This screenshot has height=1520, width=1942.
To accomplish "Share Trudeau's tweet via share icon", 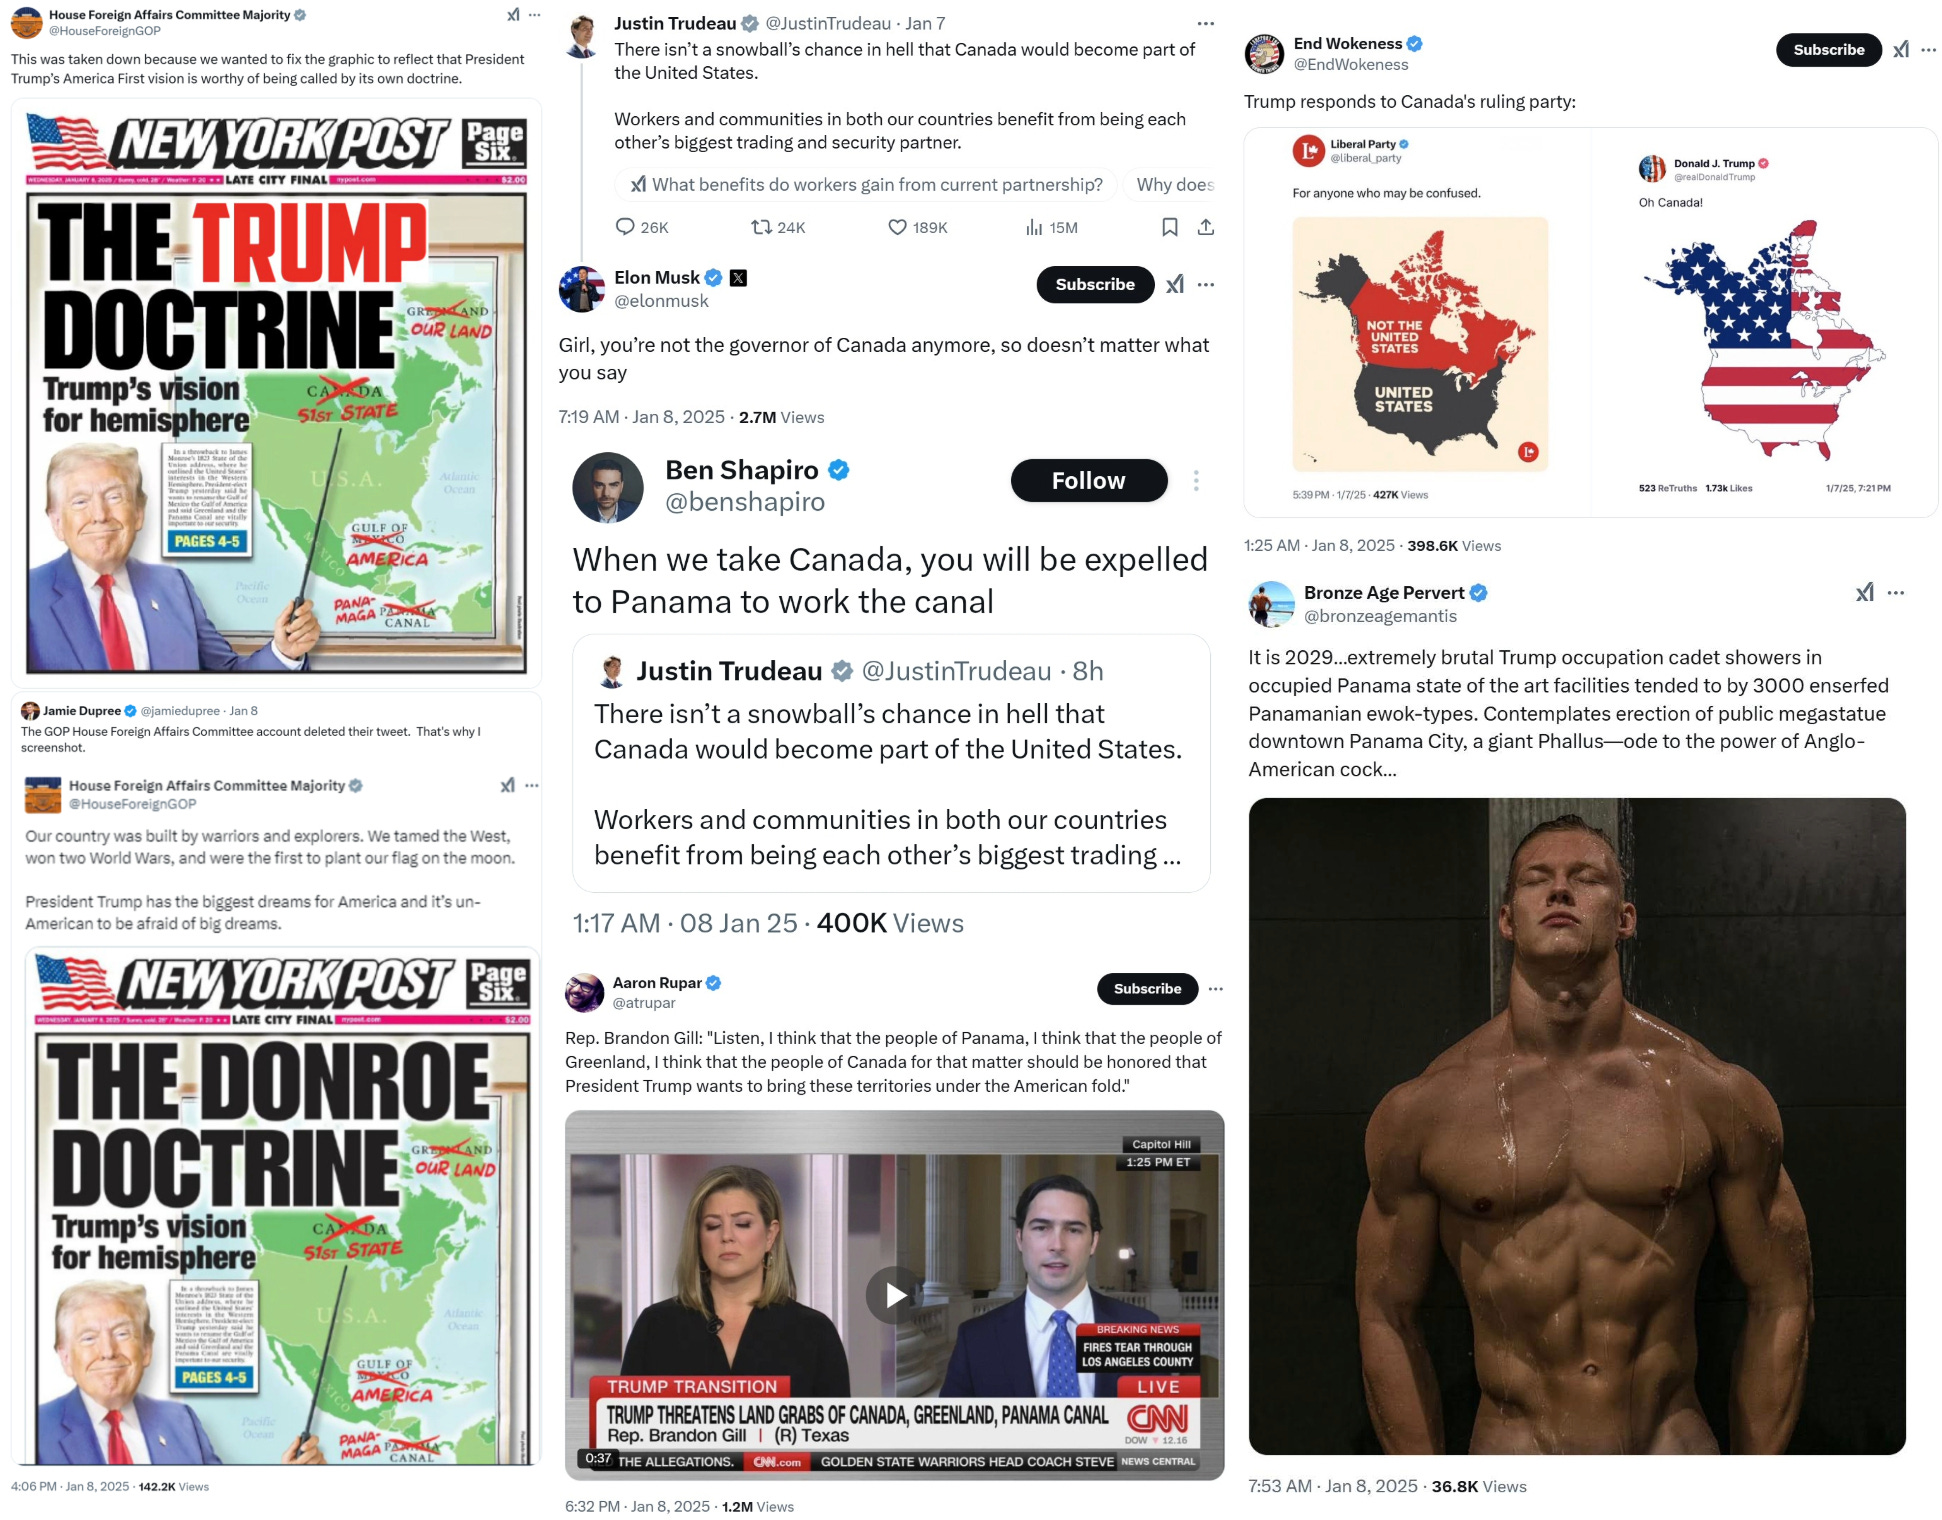I will pyautogui.click(x=1206, y=227).
